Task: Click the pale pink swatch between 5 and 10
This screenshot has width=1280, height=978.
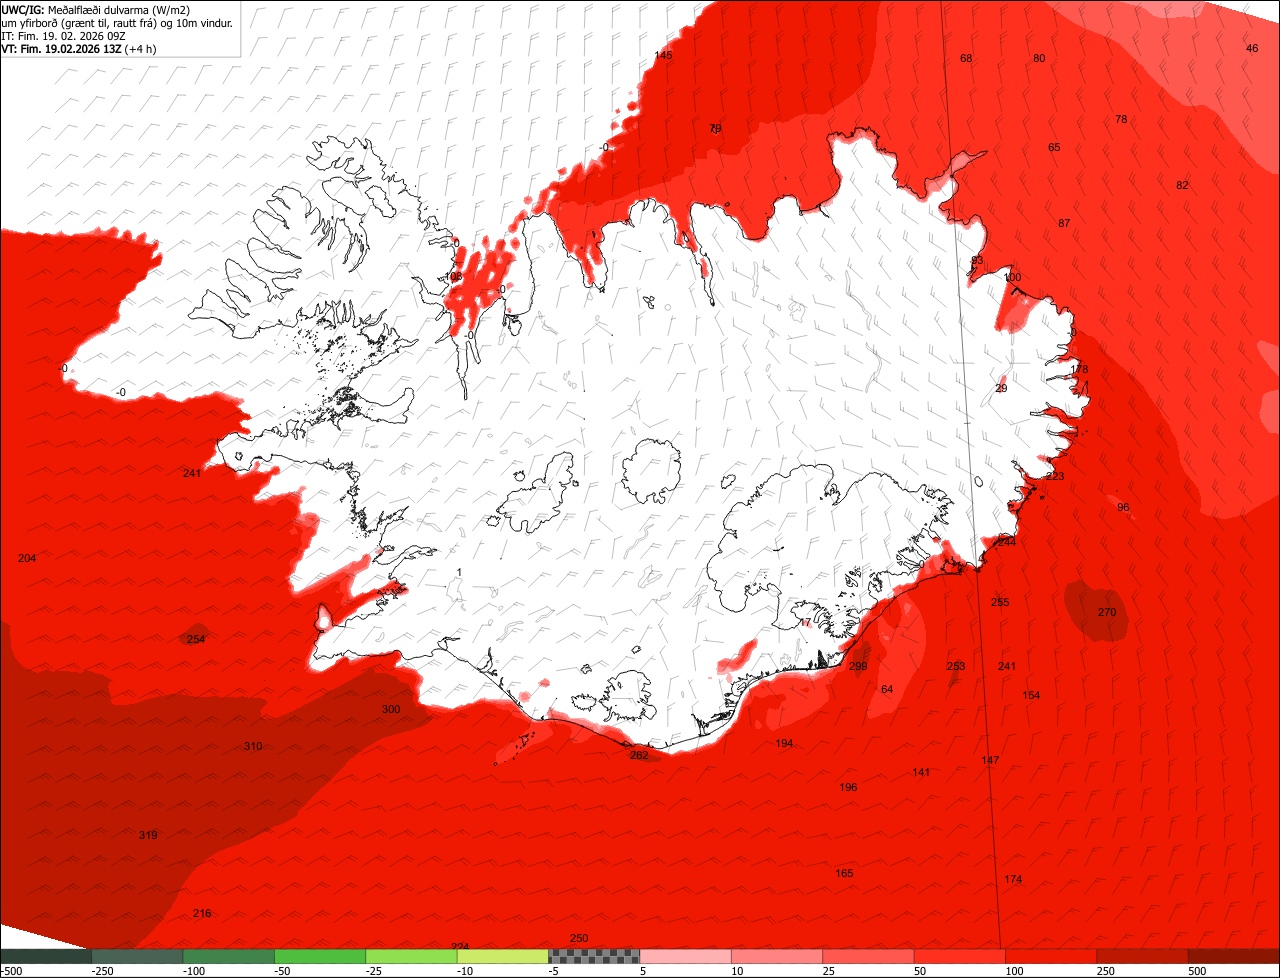Action: [685, 956]
